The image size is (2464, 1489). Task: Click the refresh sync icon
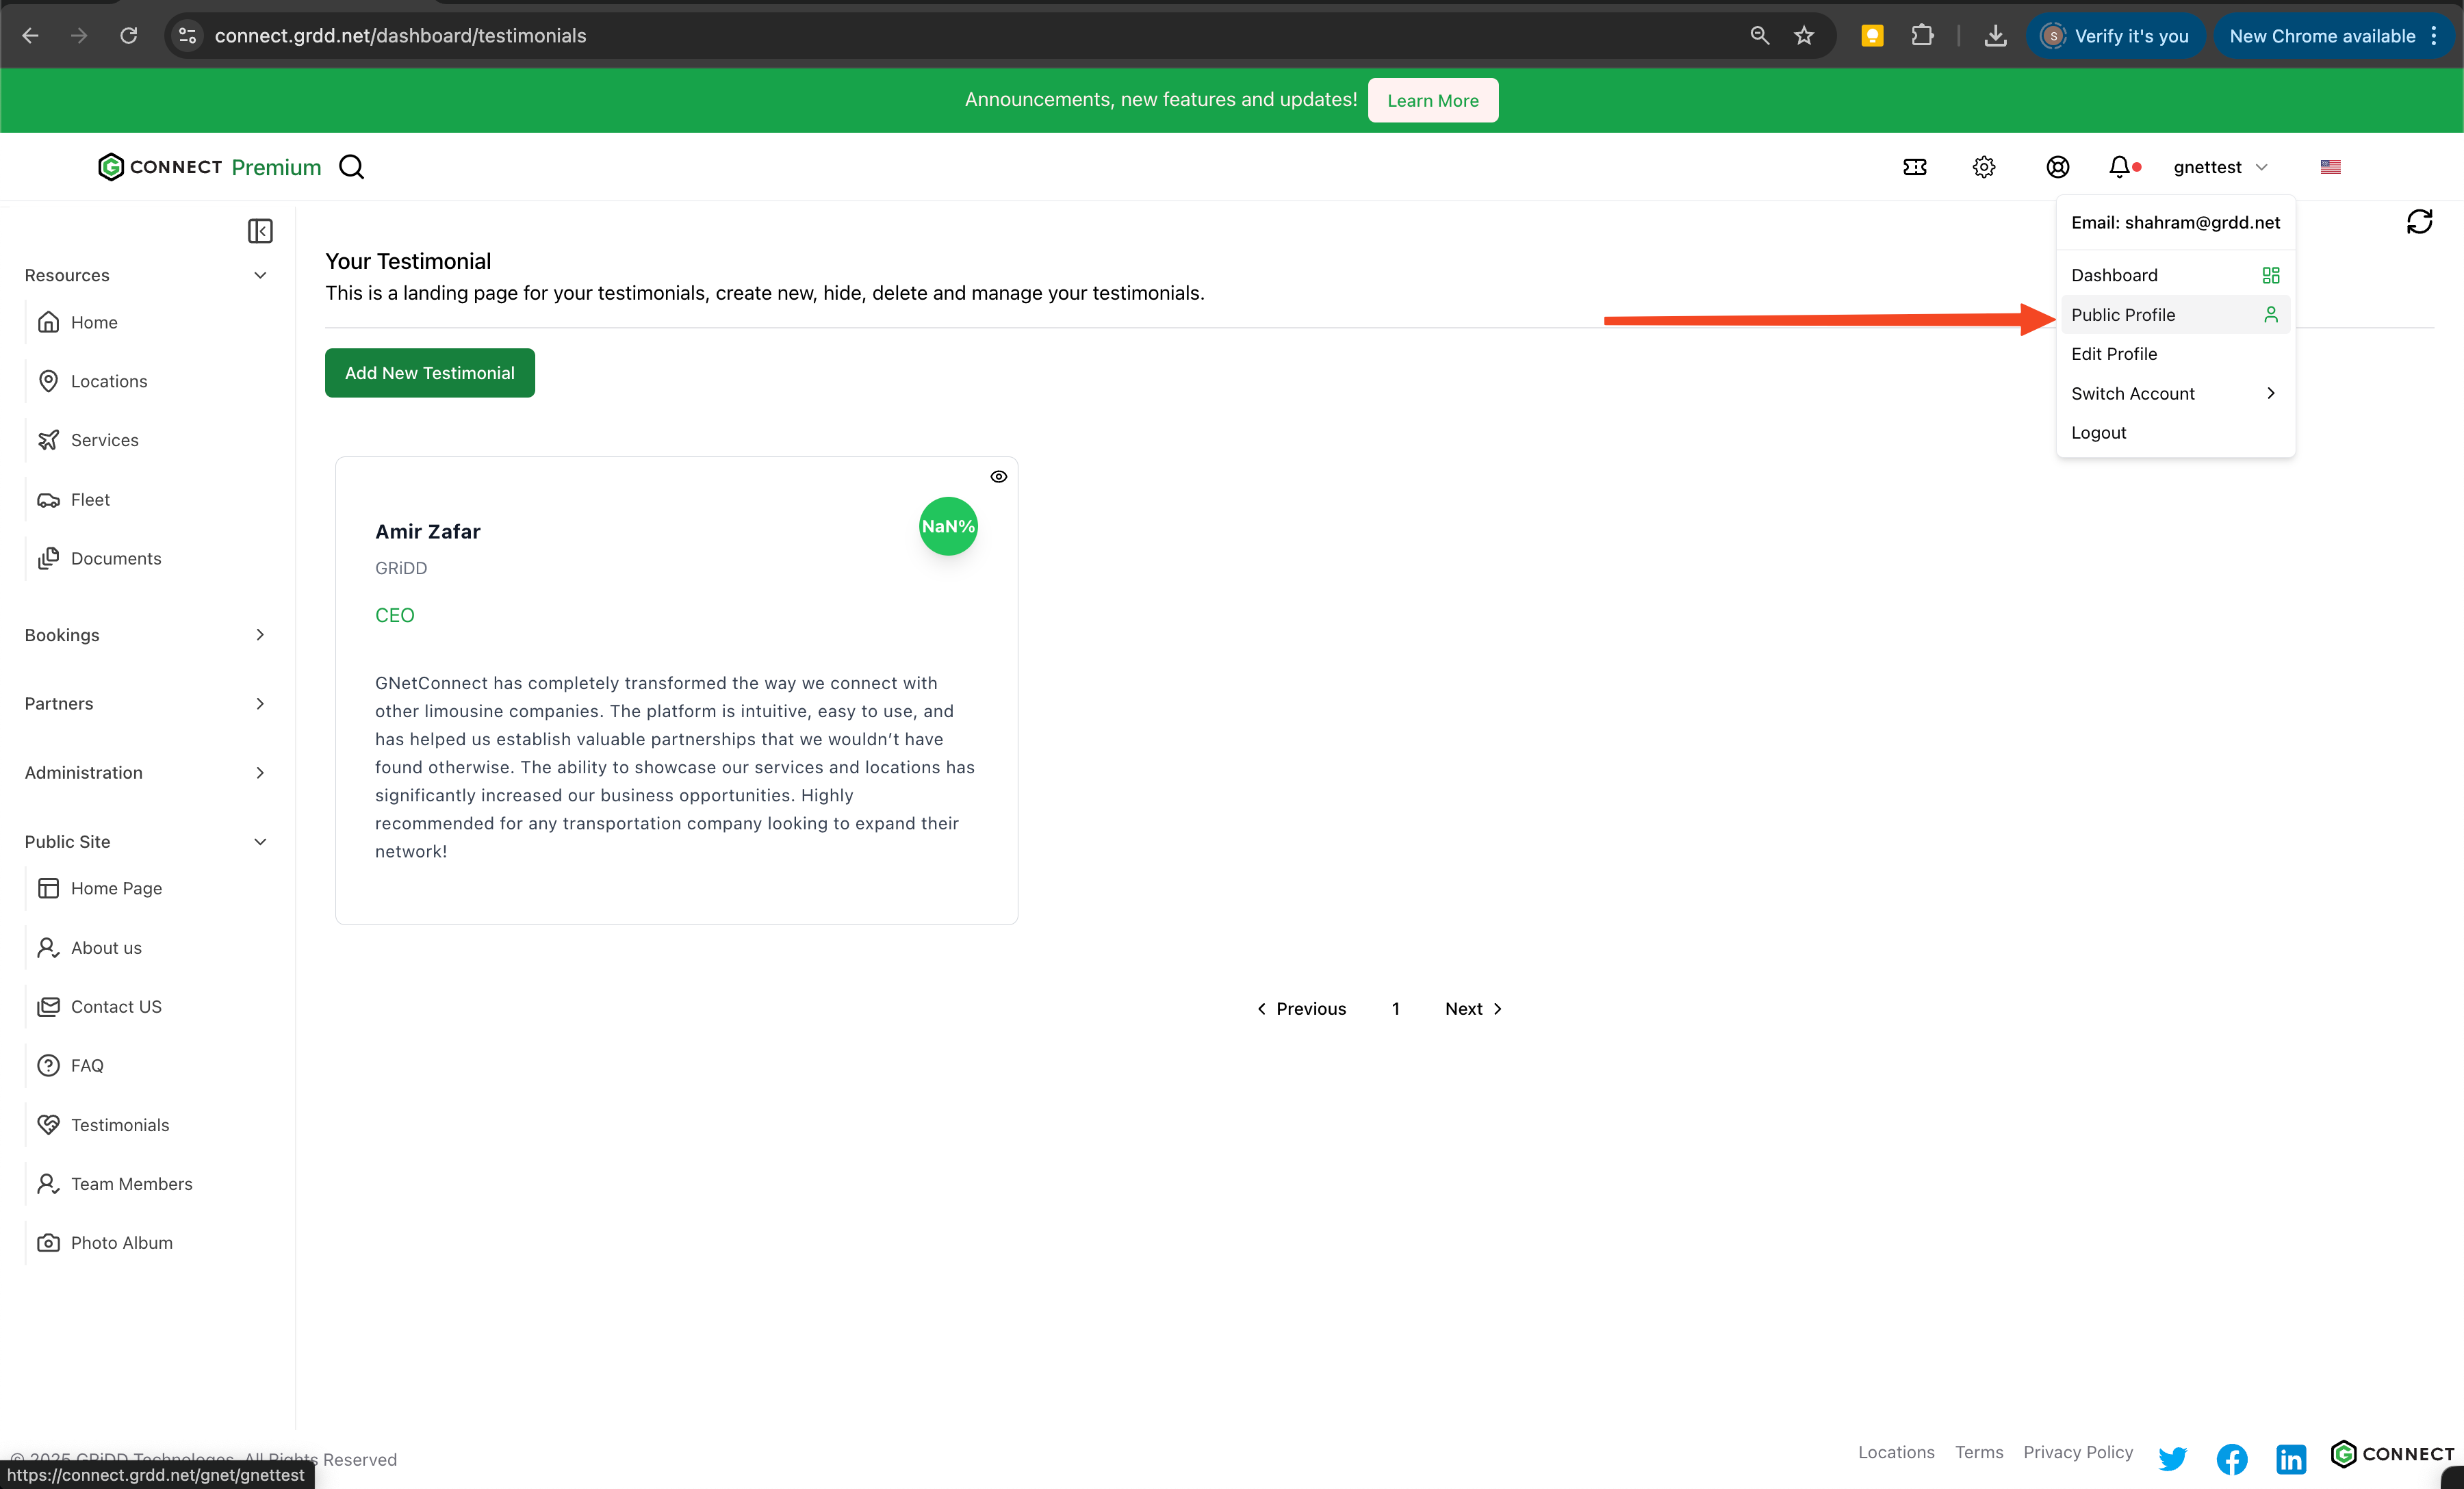pyautogui.click(x=2419, y=221)
